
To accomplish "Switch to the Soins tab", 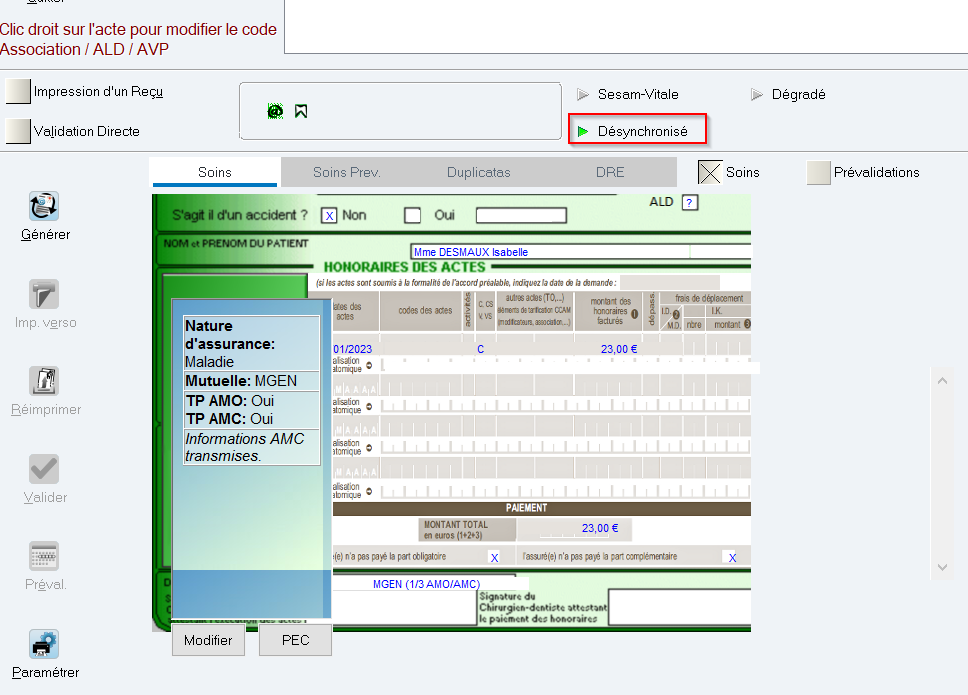I will tap(215, 172).
